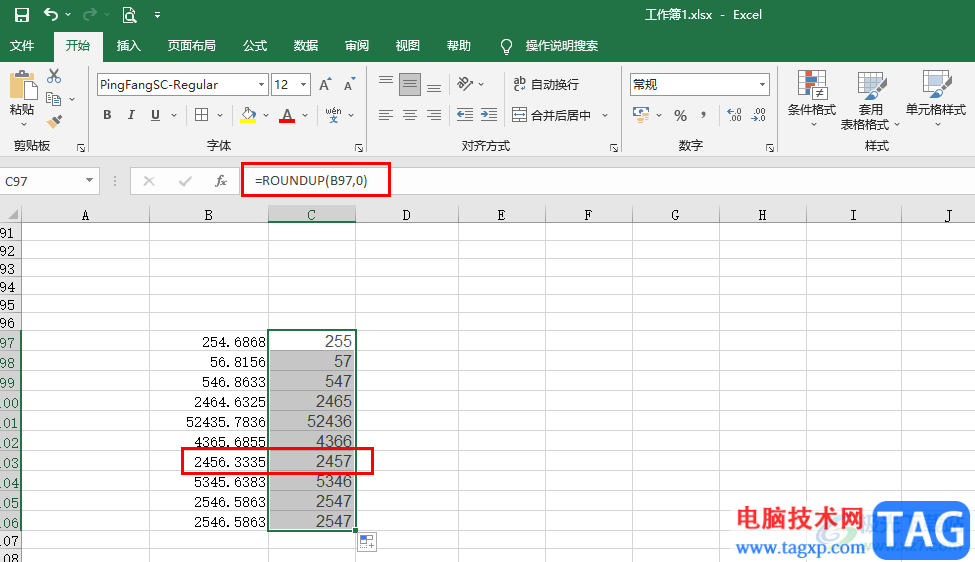Open the borders options arrow
Image resolution: width=975 pixels, height=562 pixels.
(219, 115)
